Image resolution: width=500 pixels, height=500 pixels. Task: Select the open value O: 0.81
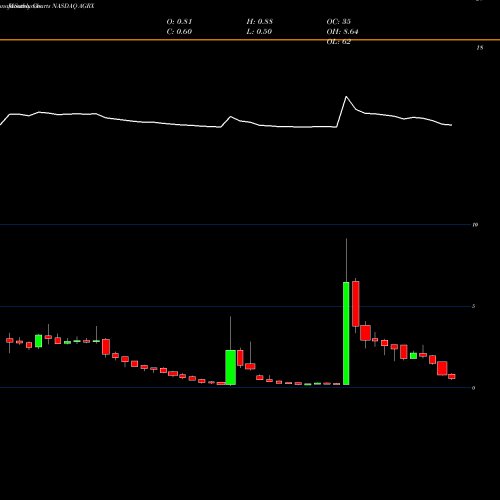179,22
